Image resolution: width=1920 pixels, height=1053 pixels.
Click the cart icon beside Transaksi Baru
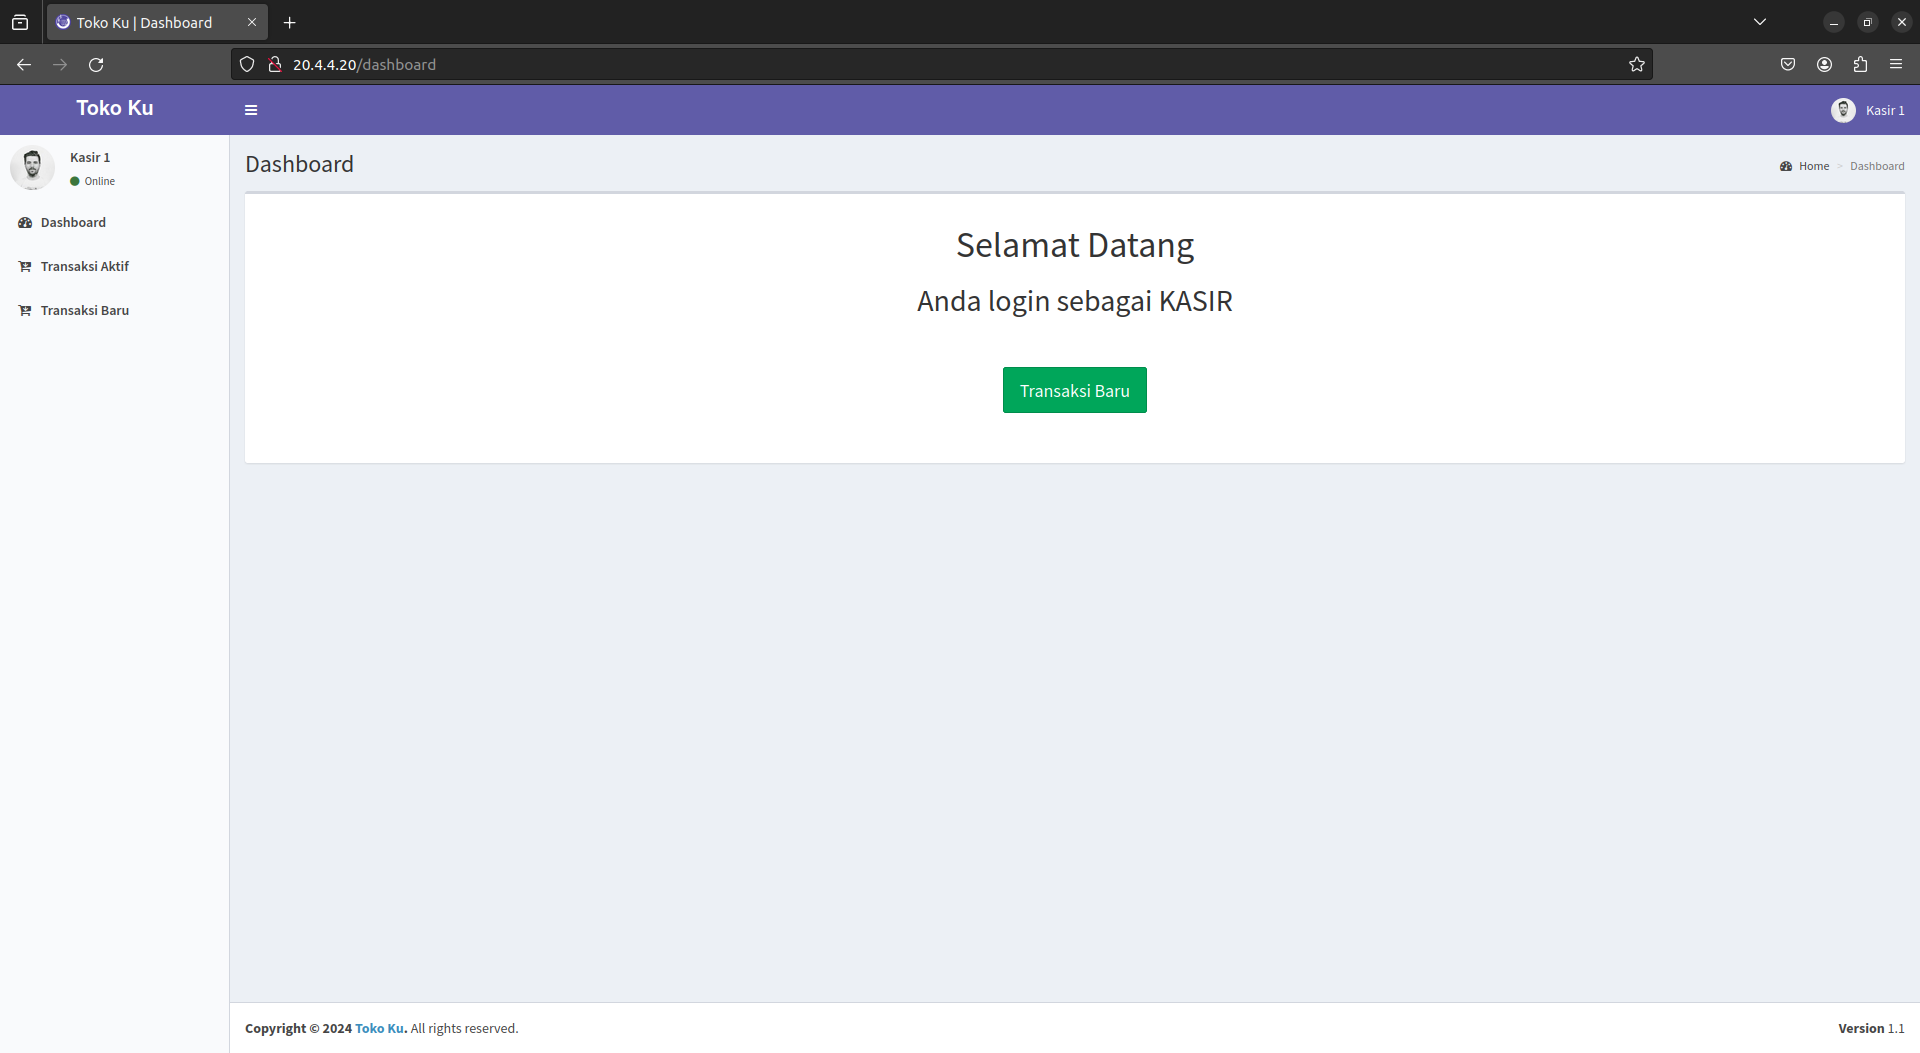coord(25,310)
